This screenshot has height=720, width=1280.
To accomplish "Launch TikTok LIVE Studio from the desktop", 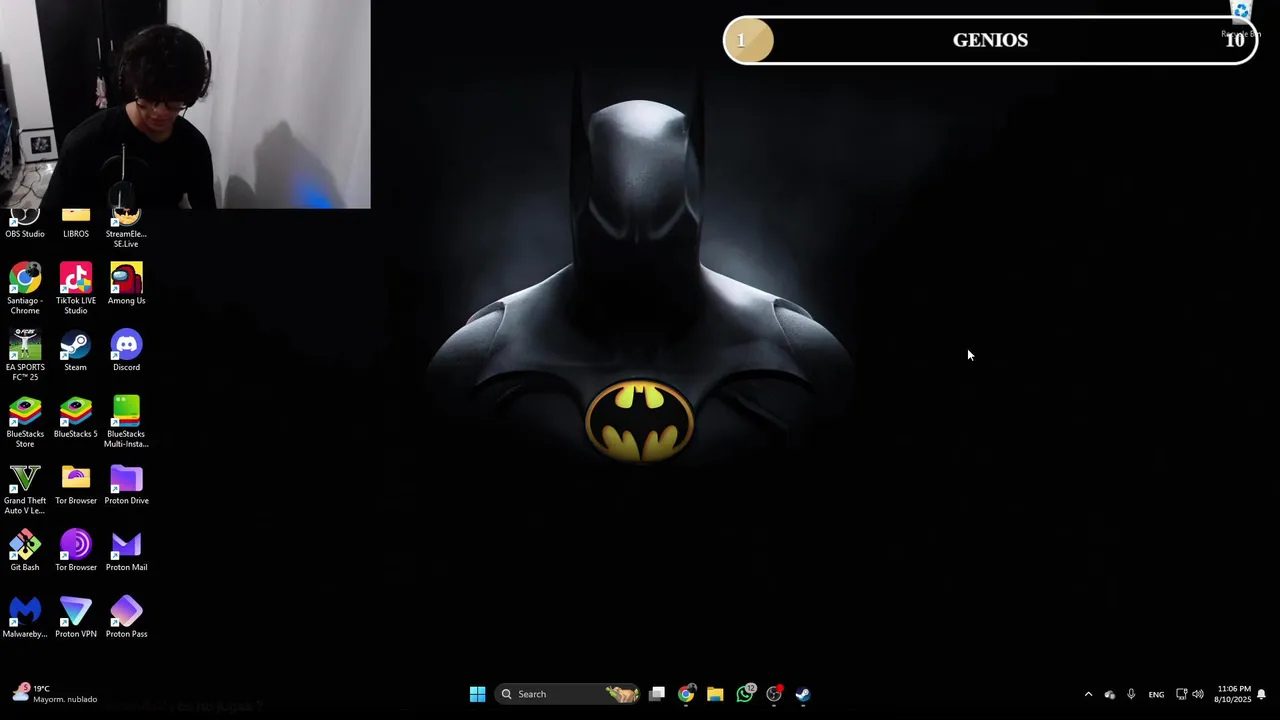I will coord(76,289).
